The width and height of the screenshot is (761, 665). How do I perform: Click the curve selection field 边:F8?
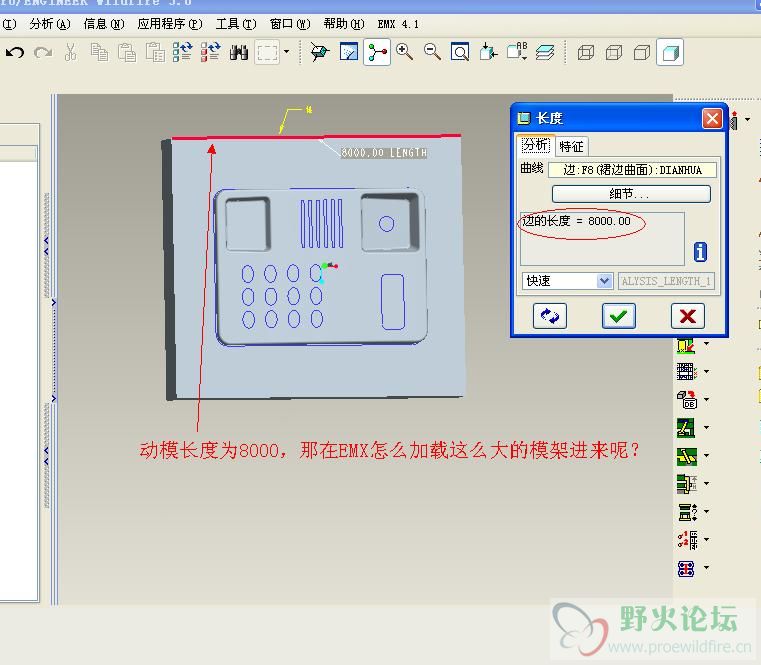[x=632, y=169]
